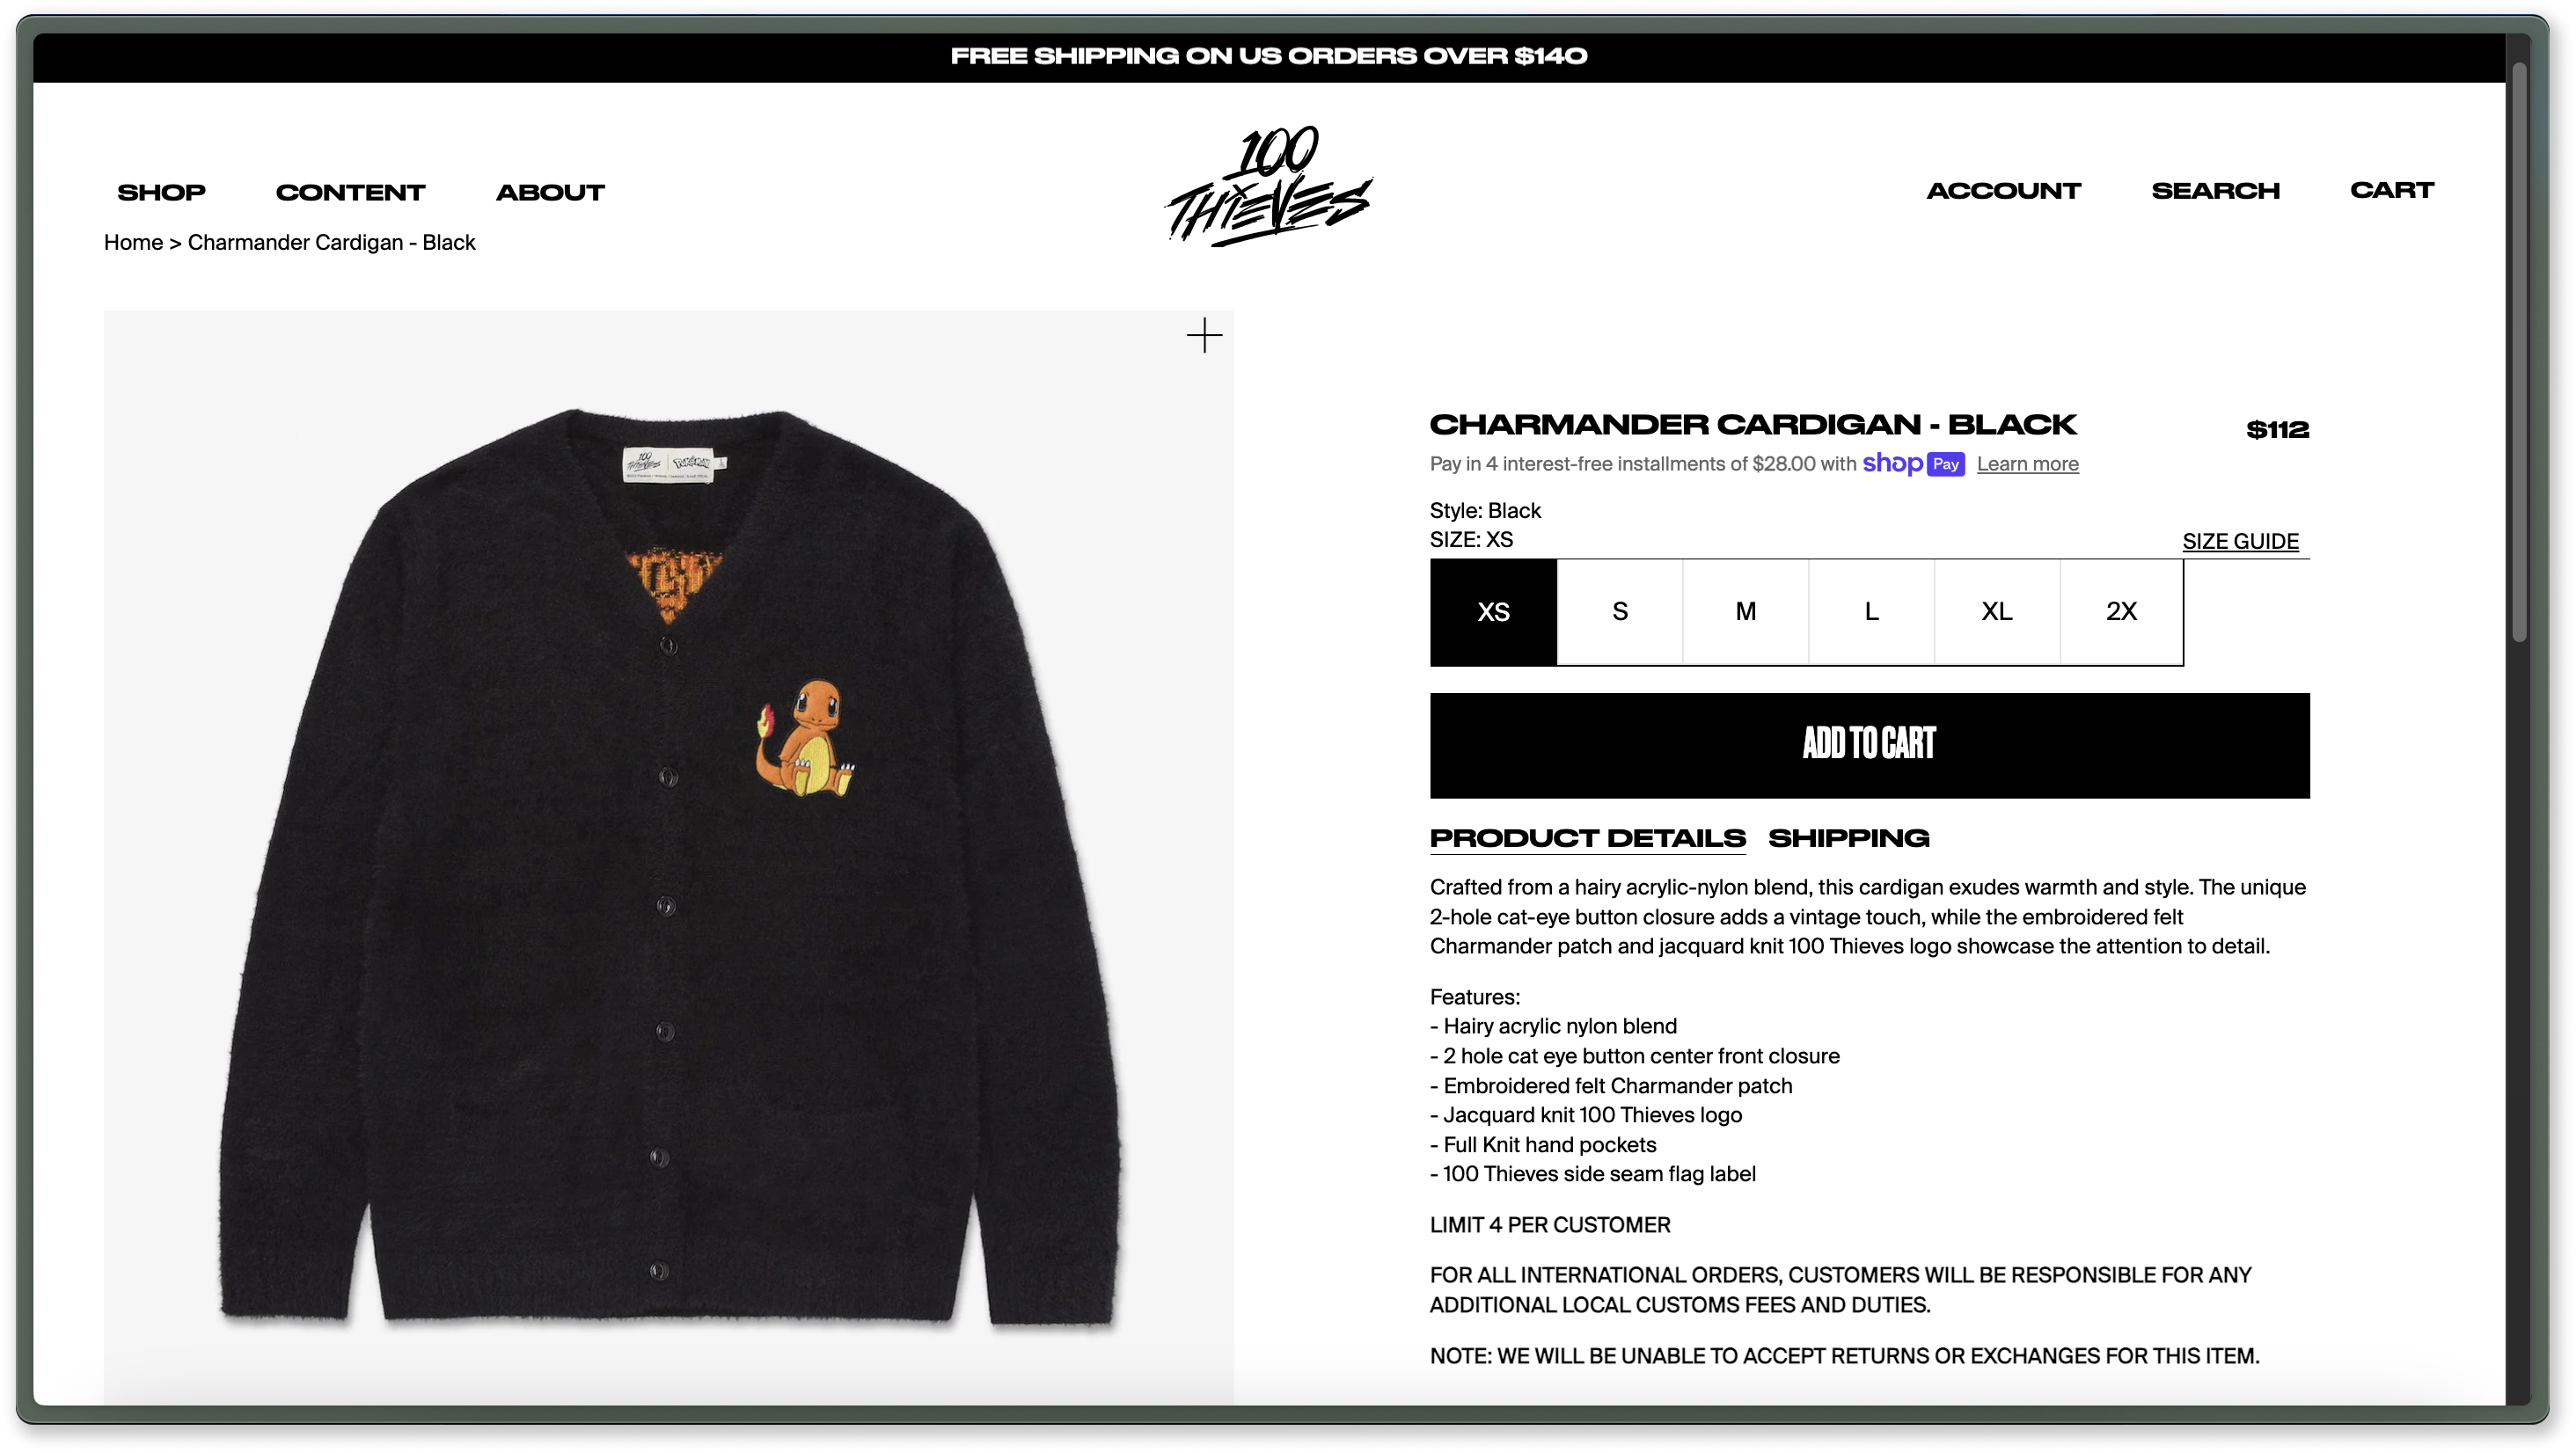The image size is (2576, 1453).
Task: Open the CONTENT menu
Action: (351, 192)
